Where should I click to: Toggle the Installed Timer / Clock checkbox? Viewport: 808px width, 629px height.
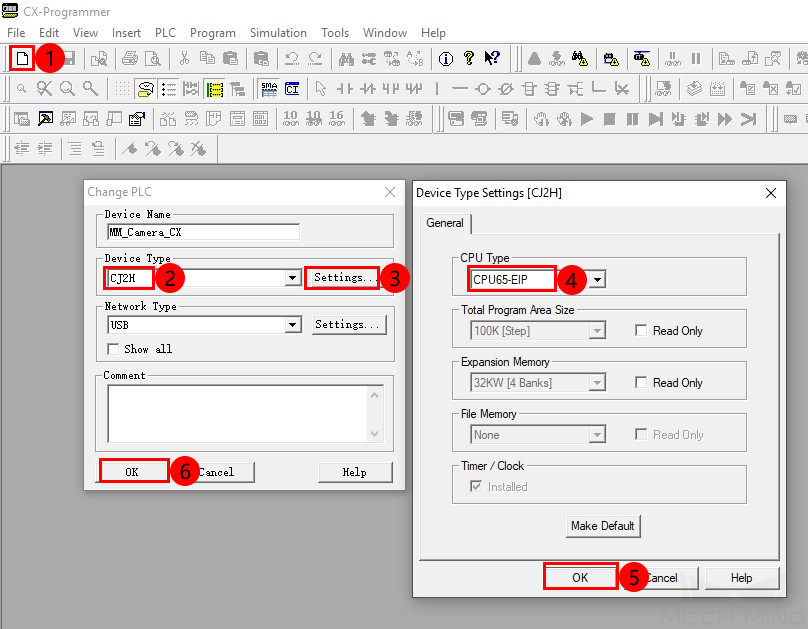(x=476, y=486)
